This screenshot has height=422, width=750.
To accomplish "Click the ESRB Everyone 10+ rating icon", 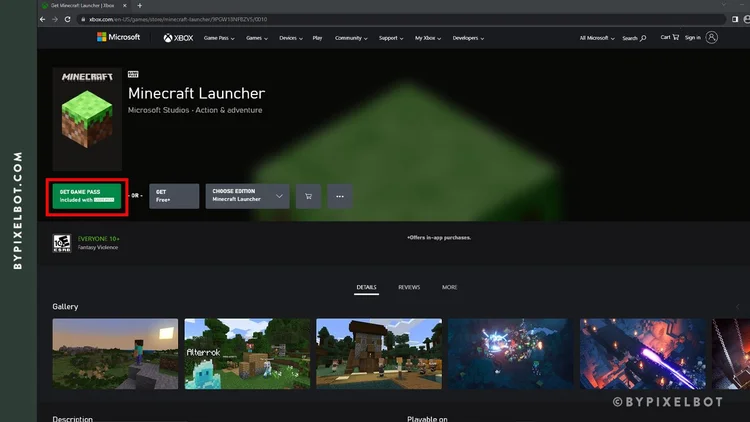I will pos(62,243).
